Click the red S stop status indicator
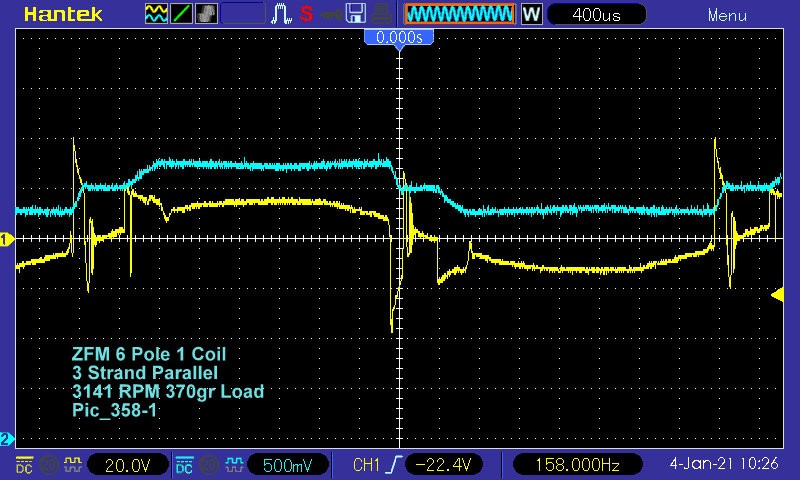Image resolution: width=800 pixels, height=480 pixels. 306,14
